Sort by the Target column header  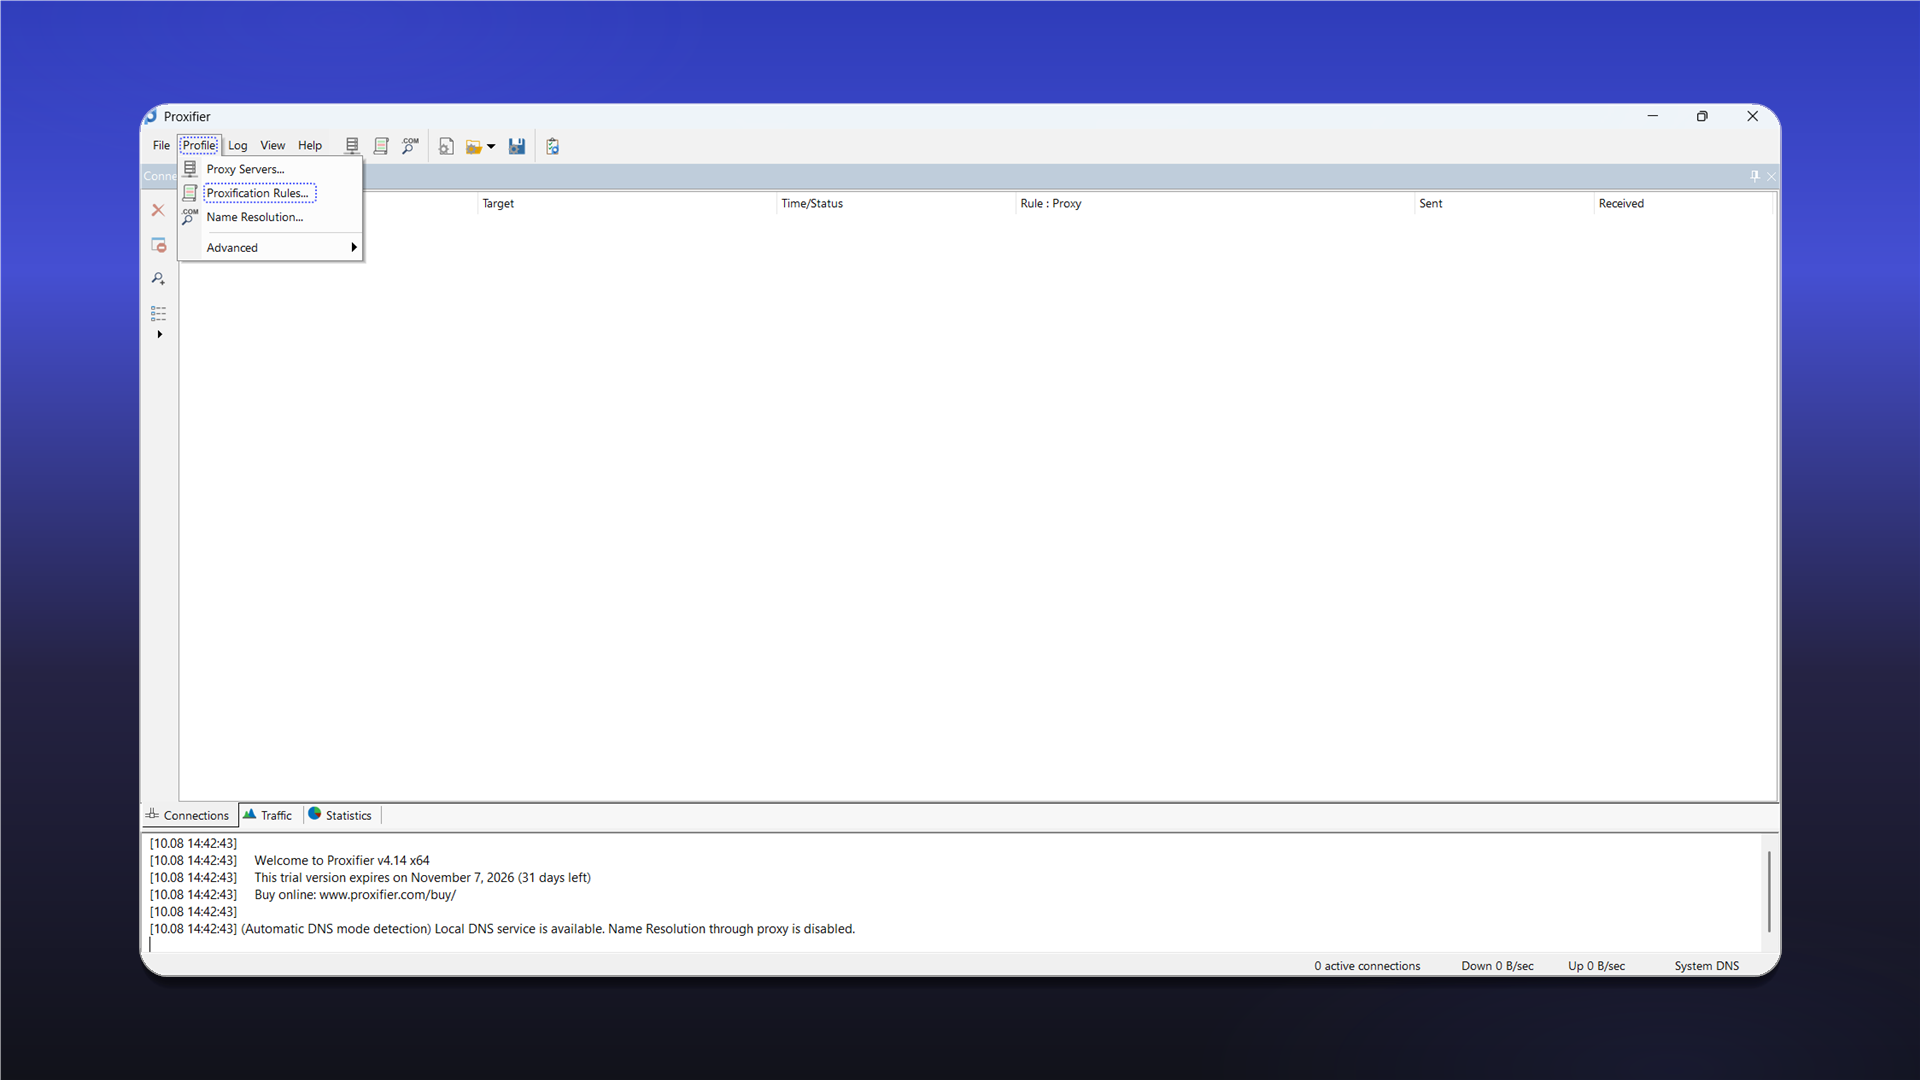(627, 203)
